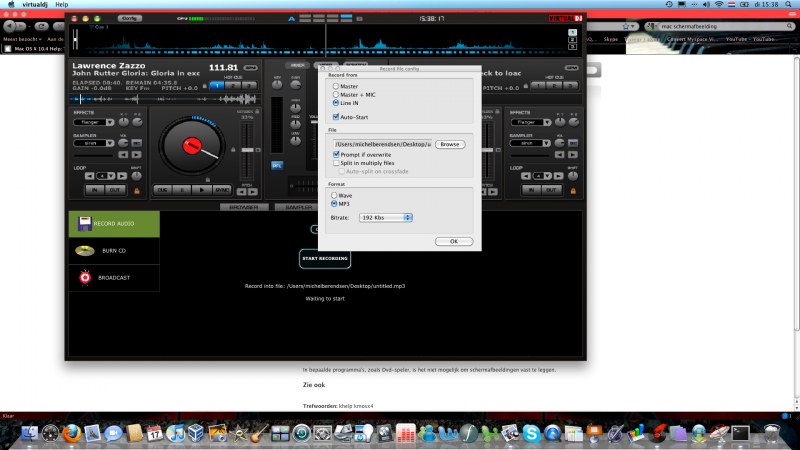
Task: Open Firefox from the Dock
Action: click(71, 434)
